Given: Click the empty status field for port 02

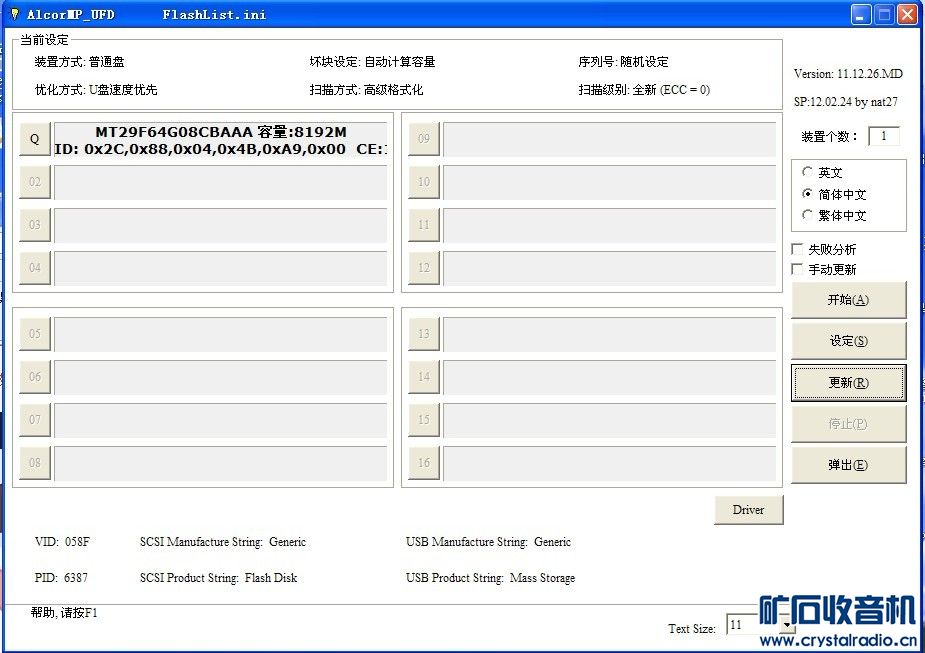Looking at the screenshot, I should point(221,182).
